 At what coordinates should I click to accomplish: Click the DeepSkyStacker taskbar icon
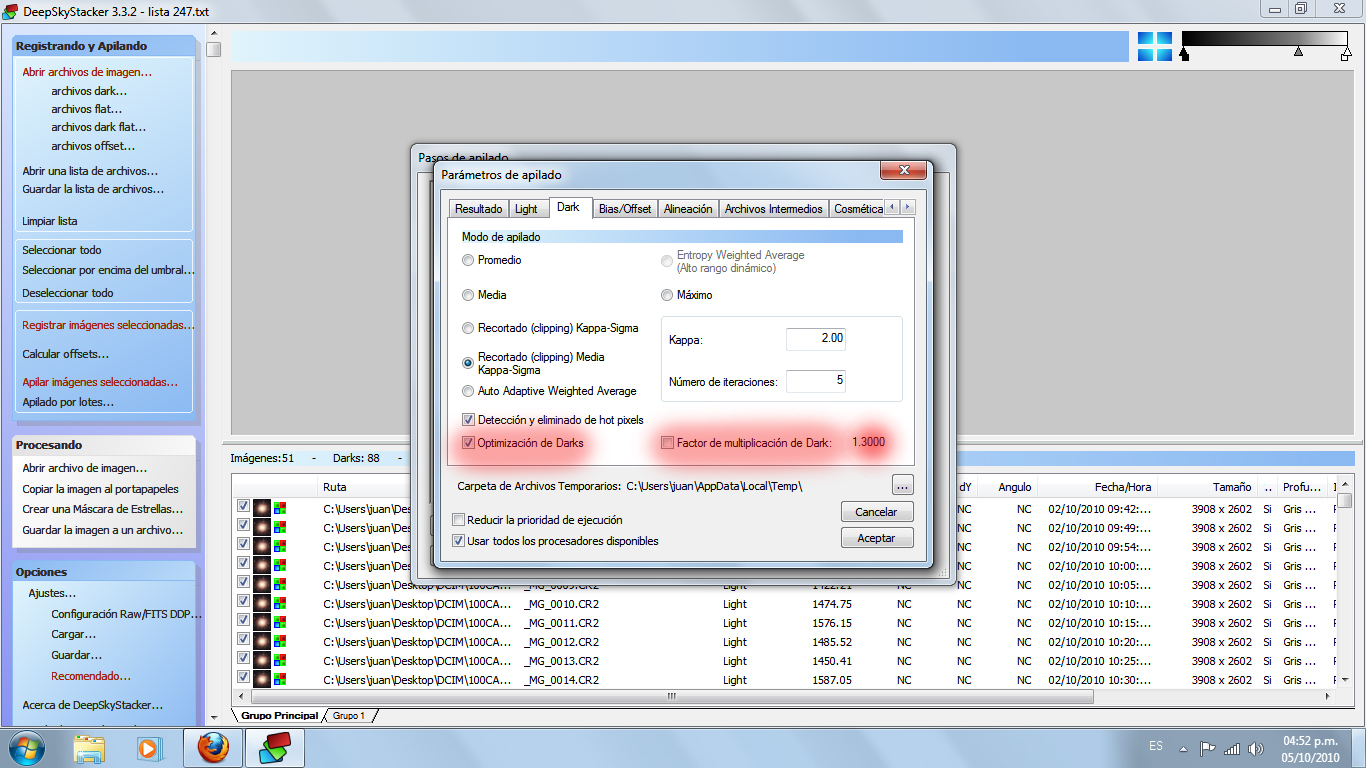274,748
